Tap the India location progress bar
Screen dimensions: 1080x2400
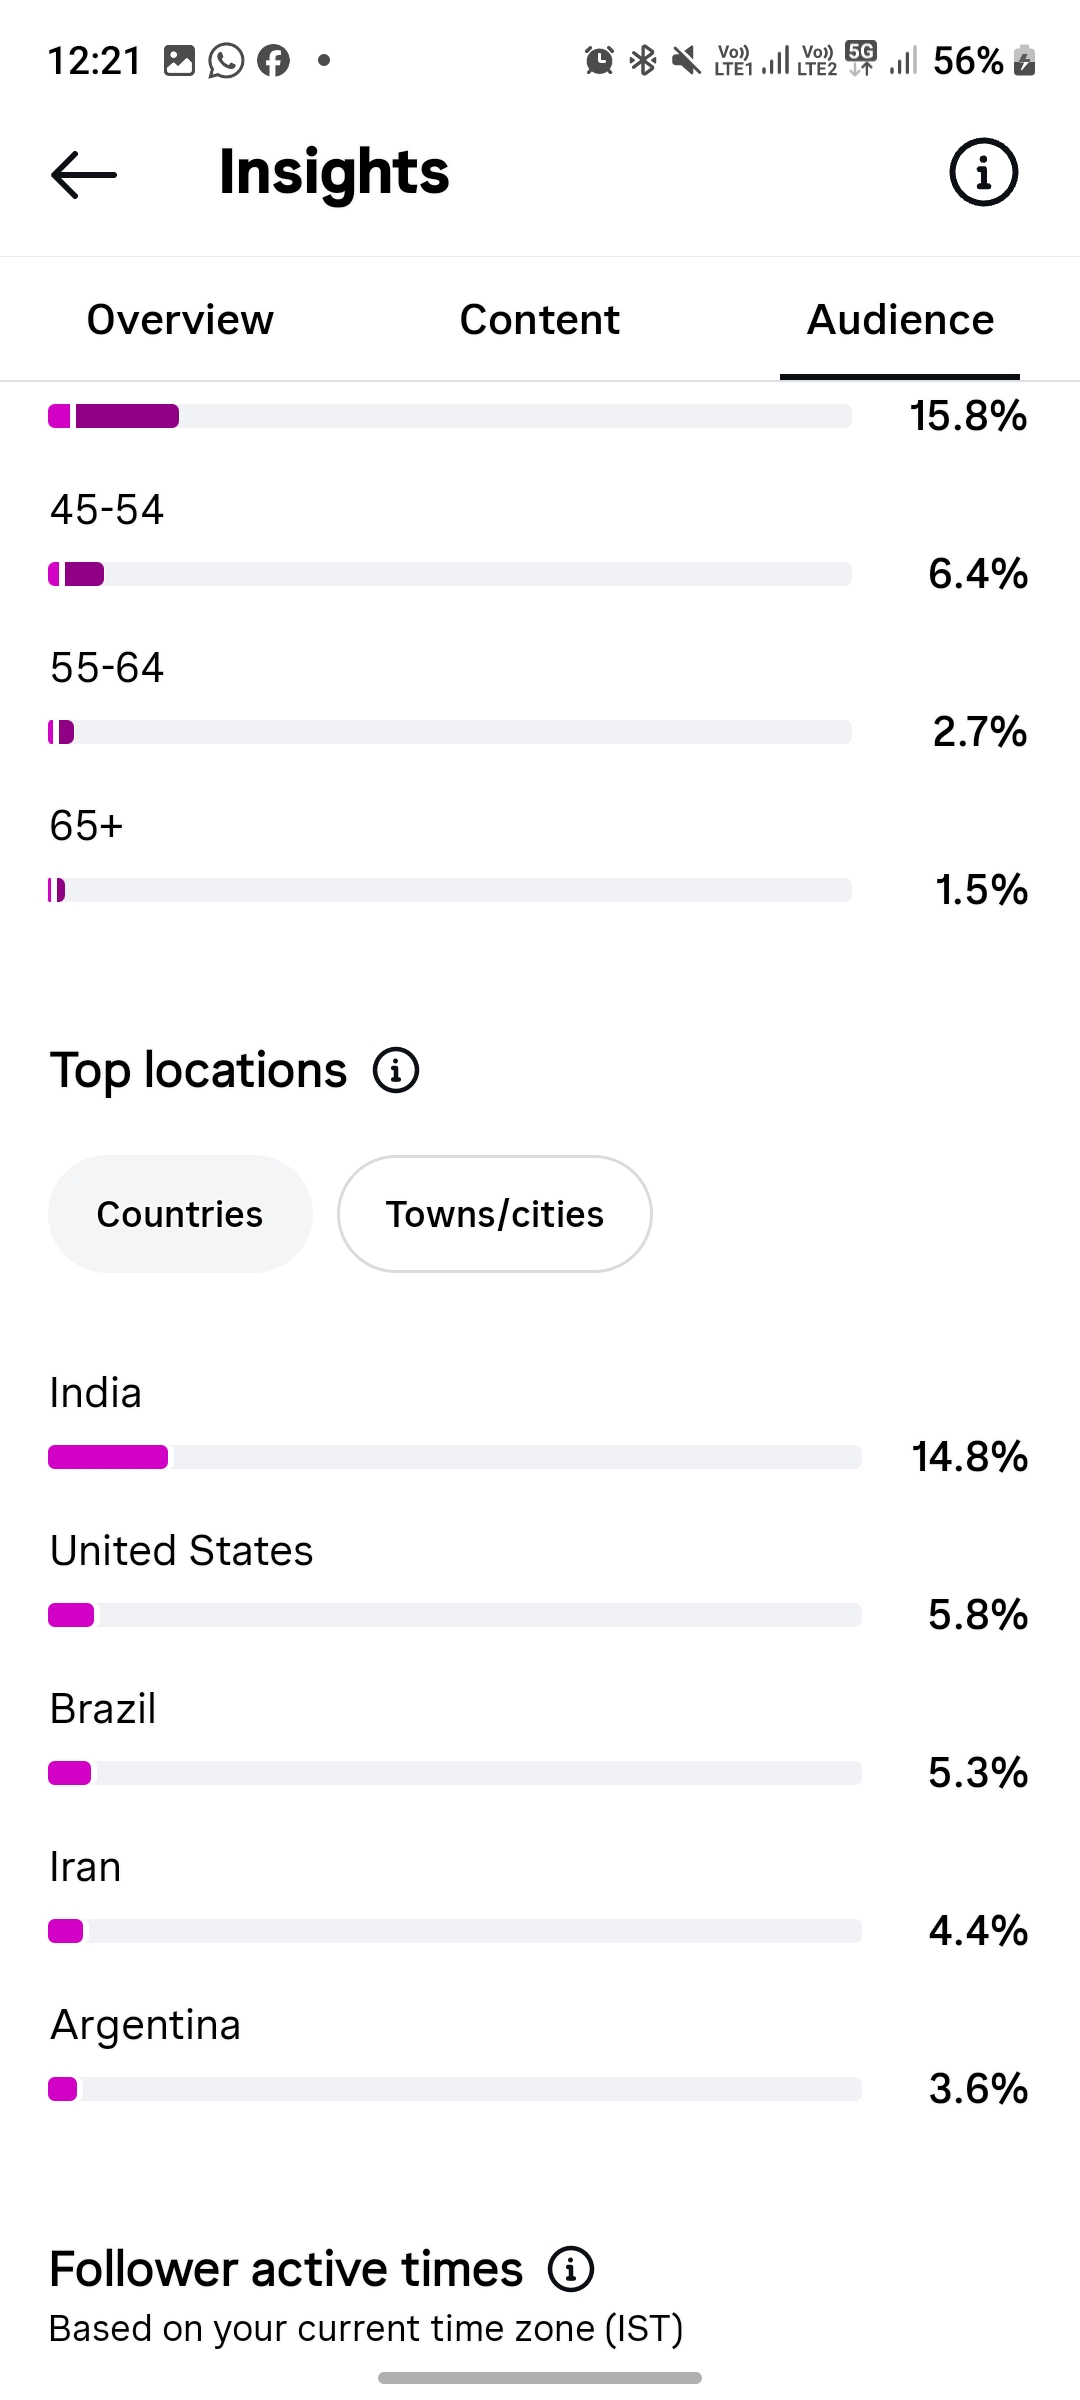tap(455, 1457)
